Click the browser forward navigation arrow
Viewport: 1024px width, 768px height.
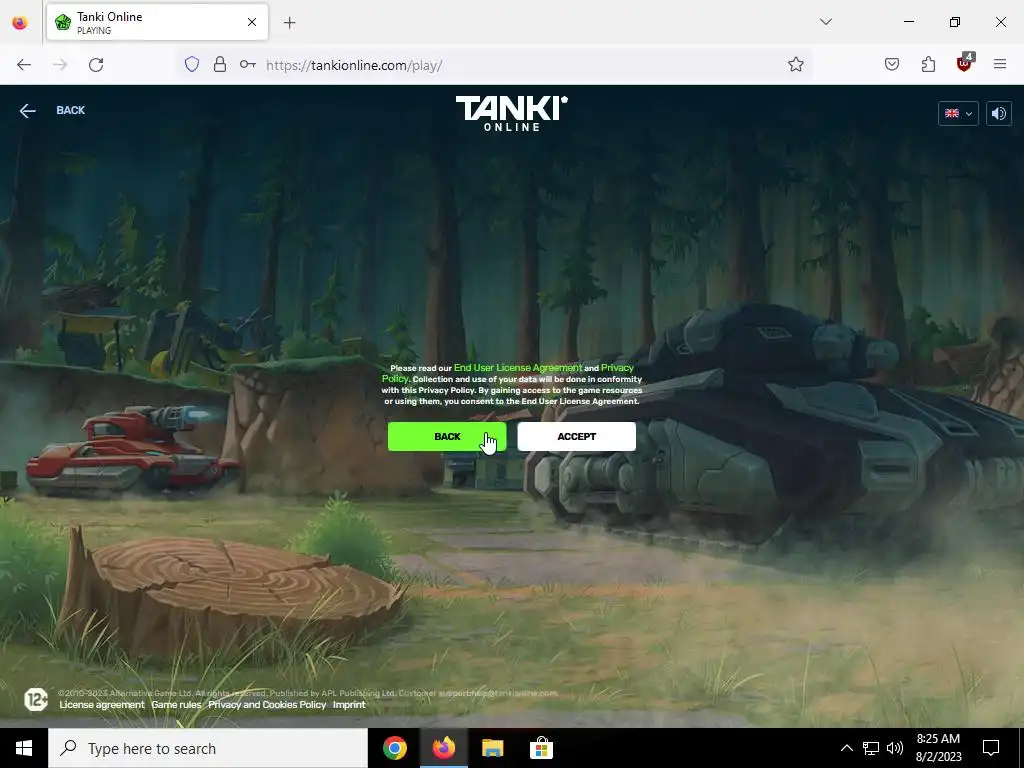[60, 65]
